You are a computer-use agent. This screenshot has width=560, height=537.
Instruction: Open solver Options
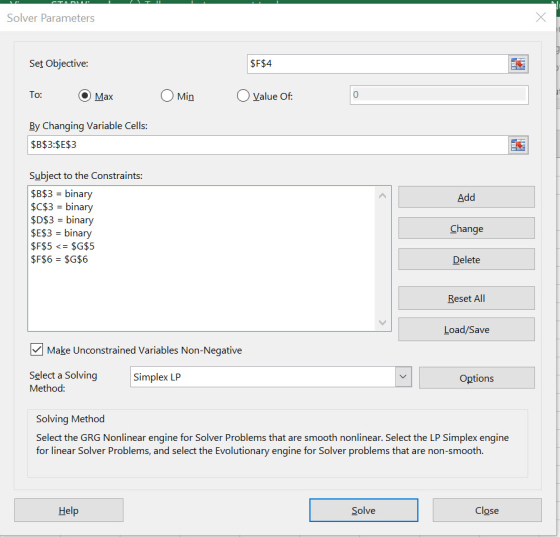477,378
